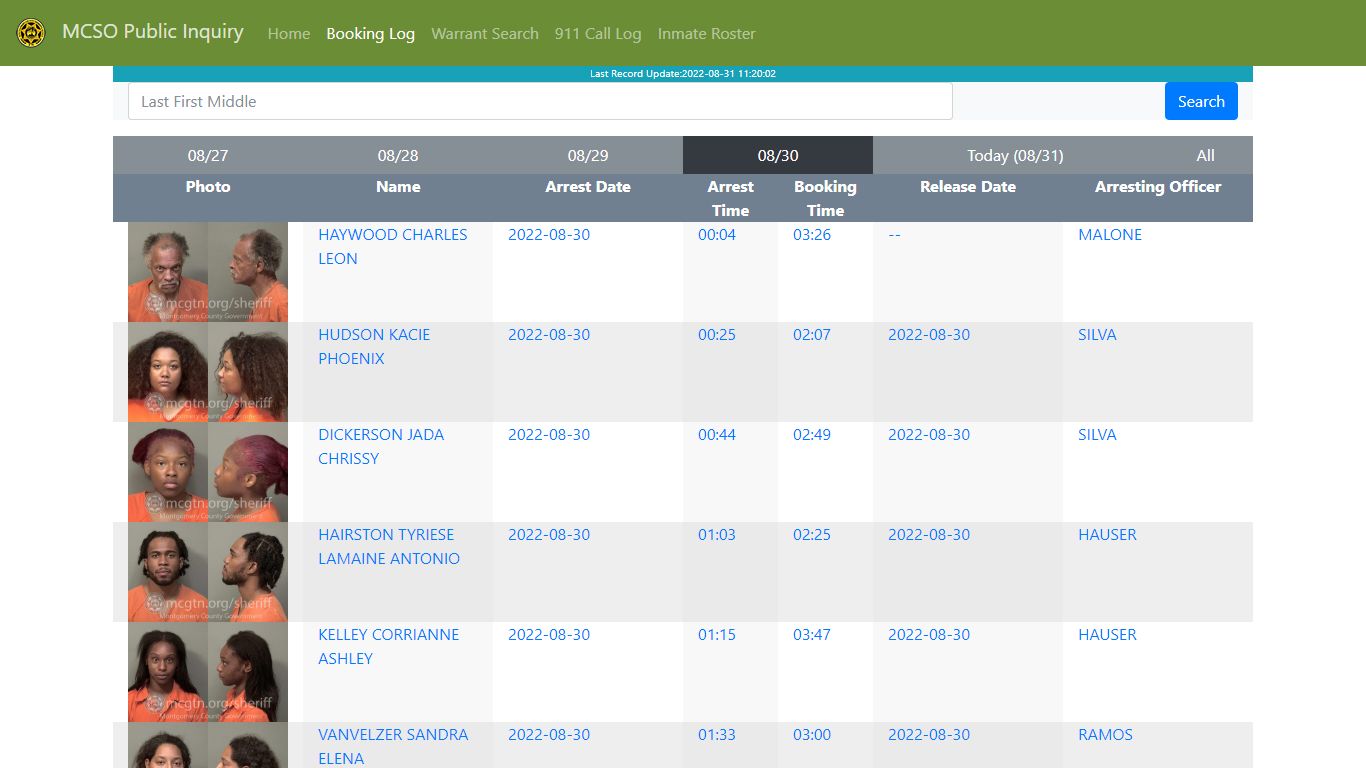Click Kelley's release date 2022-08-30

(x=929, y=634)
